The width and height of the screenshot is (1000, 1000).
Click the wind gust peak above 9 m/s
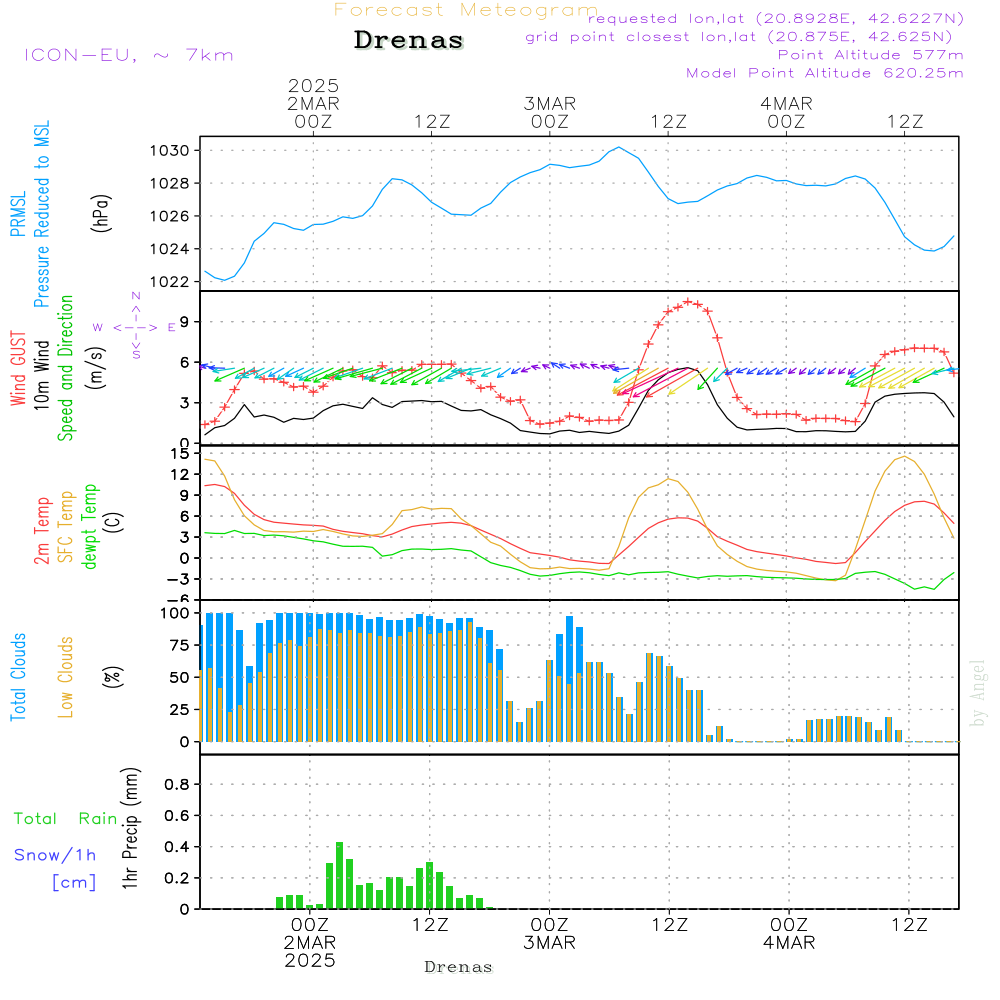click(688, 301)
